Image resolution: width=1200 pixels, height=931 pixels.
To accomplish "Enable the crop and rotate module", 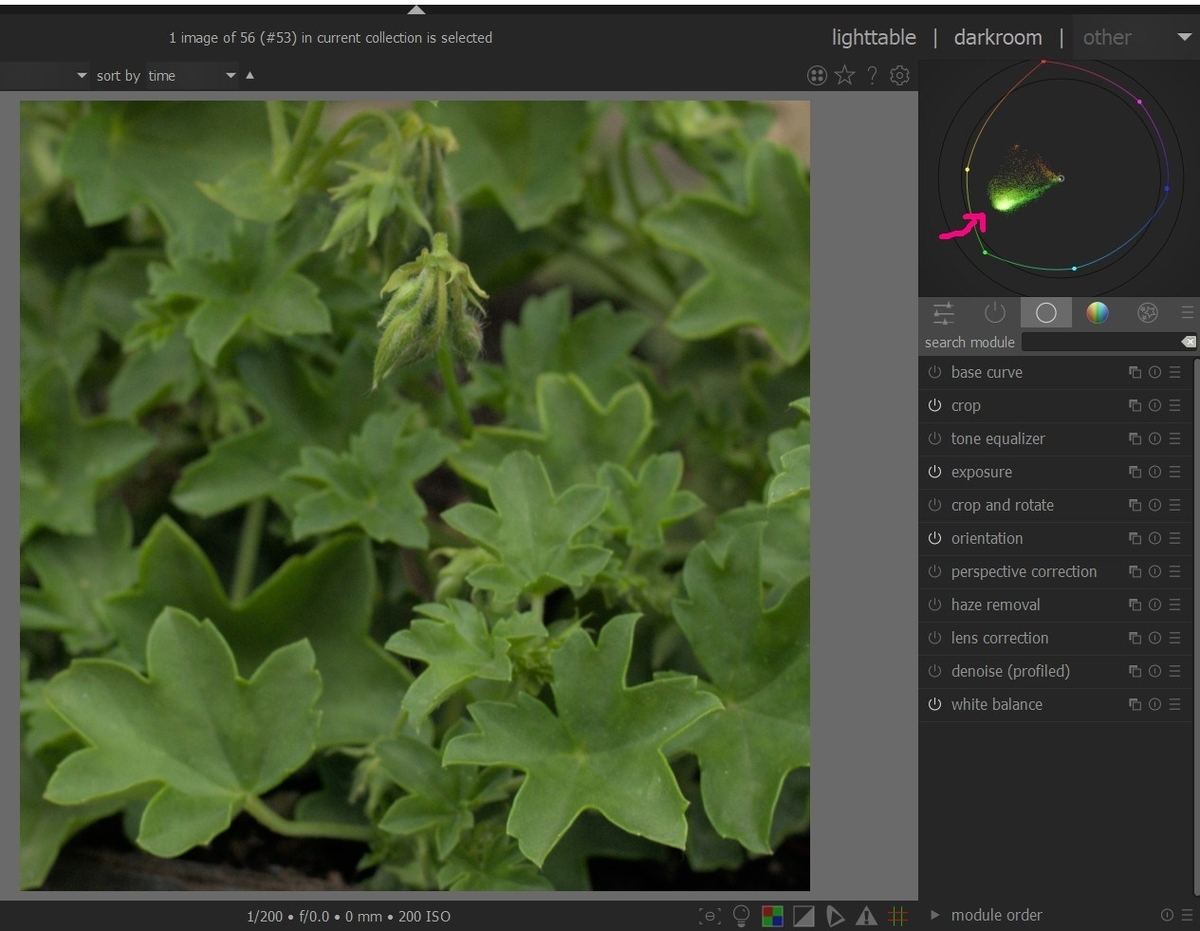I will [x=935, y=505].
